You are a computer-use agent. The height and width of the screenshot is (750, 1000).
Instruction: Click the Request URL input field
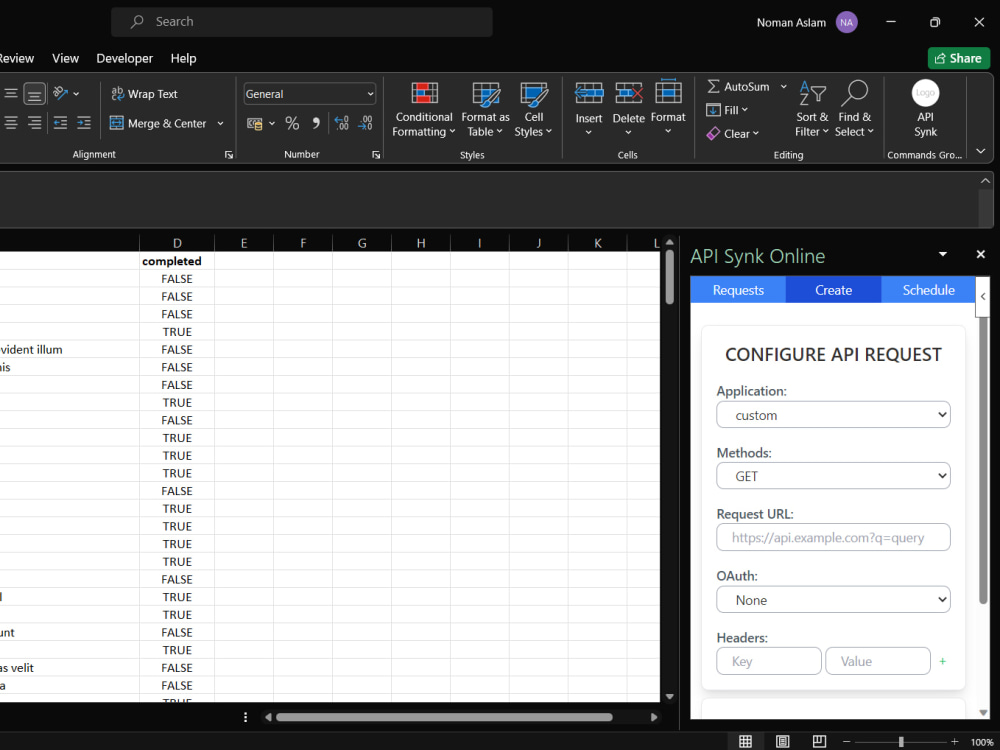(833, 538)
